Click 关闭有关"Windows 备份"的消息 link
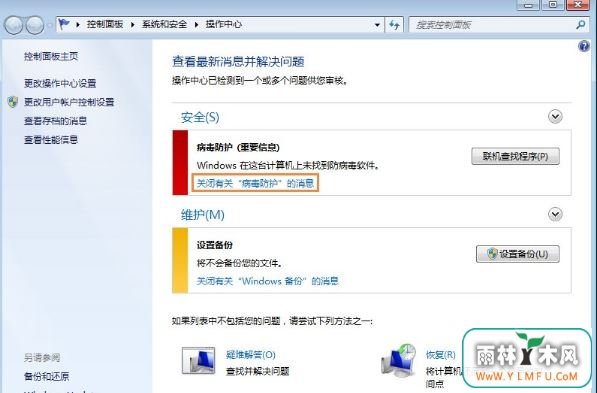 [x=267, y=281]
